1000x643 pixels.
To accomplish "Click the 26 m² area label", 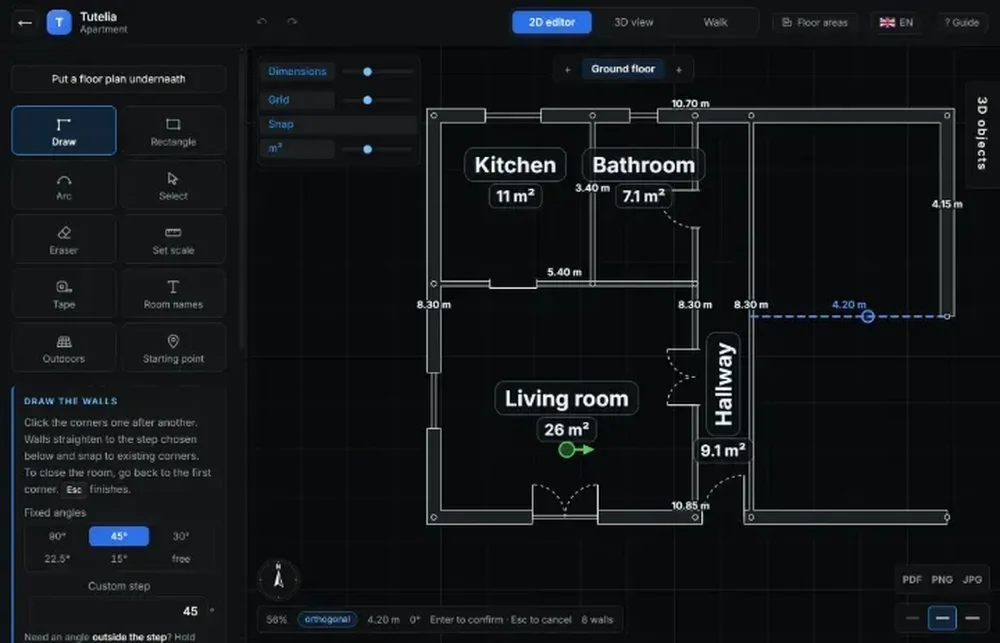I will click(x=566, y=429).
